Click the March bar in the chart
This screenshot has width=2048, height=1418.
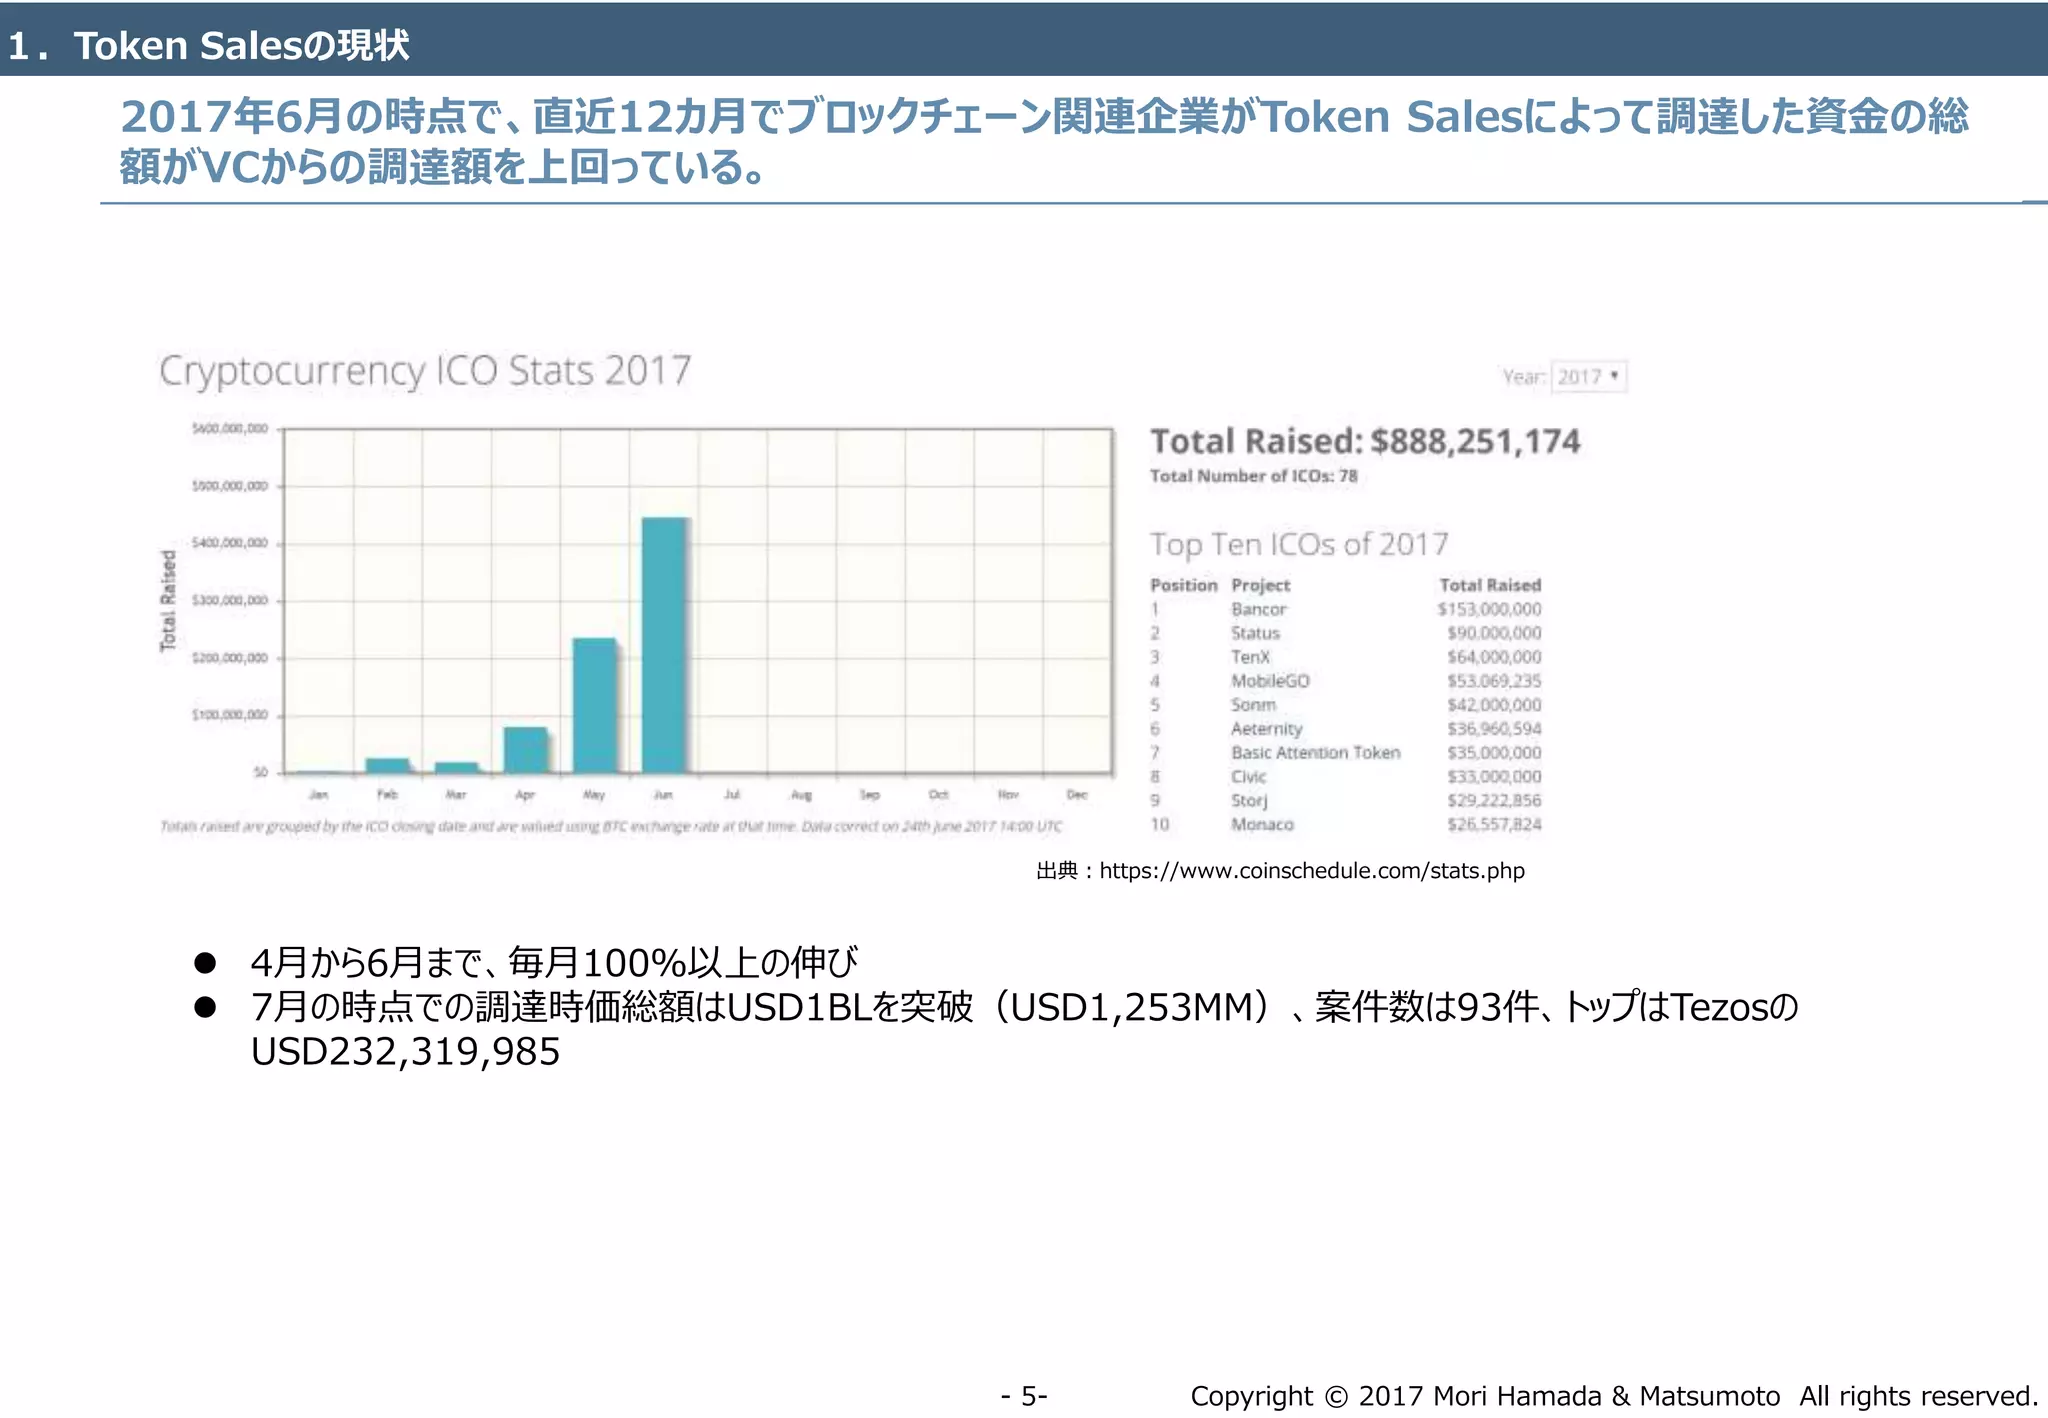[457, 768]
